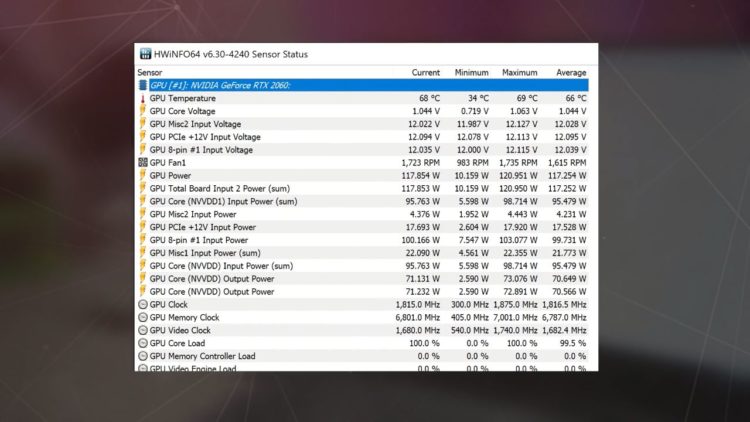This screenshot has height=422, width=750.
Task: Click clock icon beside GPU Video Clock
Action: coord(143,330)
